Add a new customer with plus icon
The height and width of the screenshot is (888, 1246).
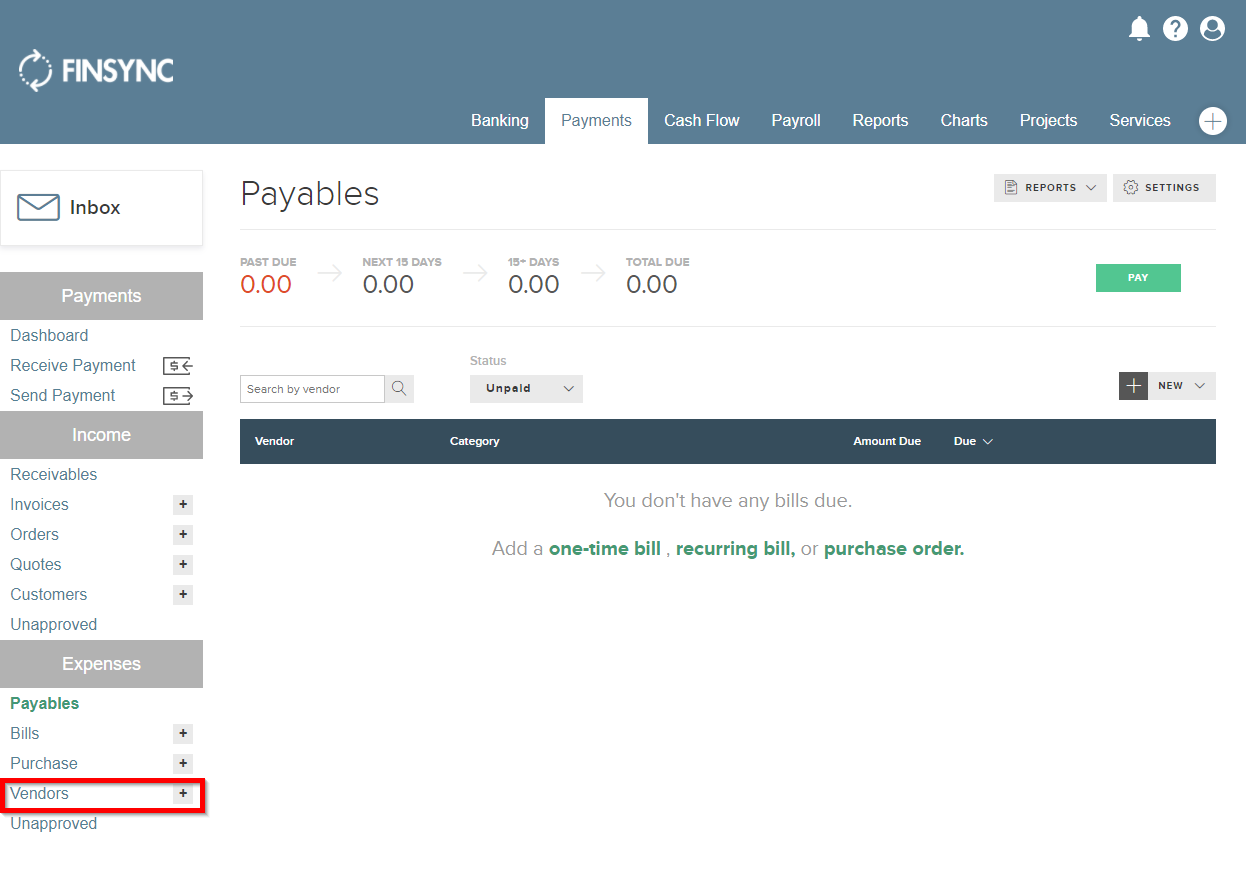coord(183,595)
